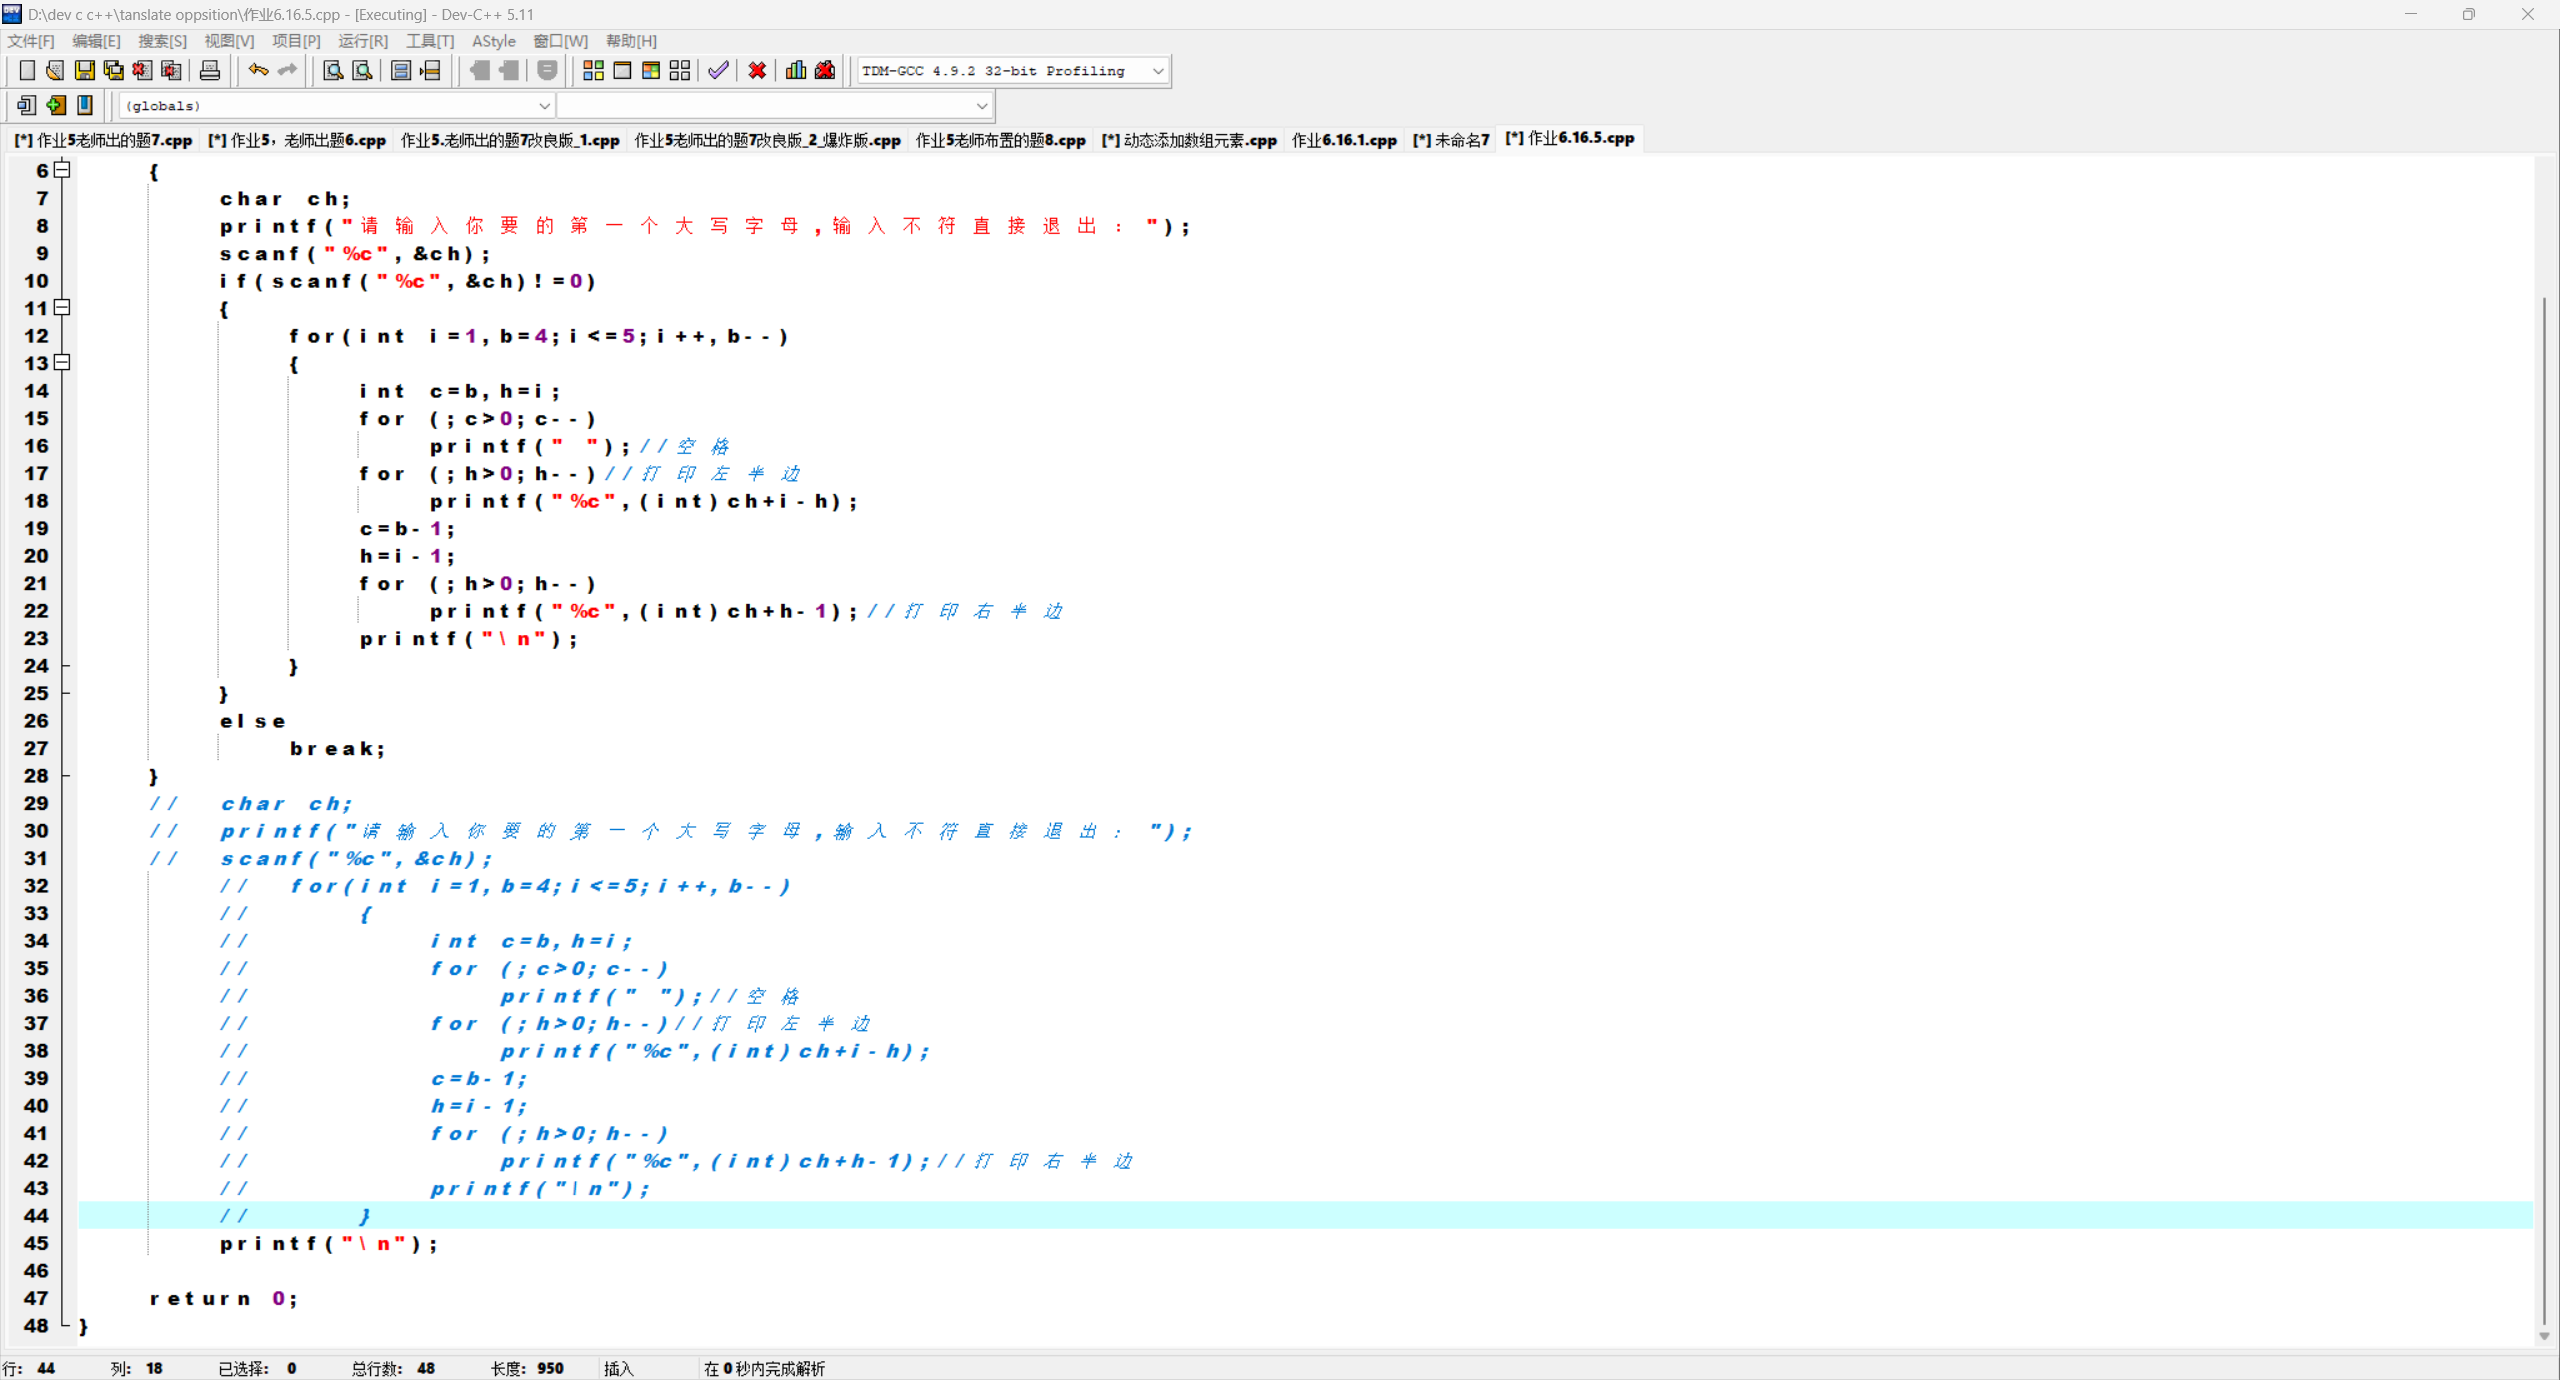
Task: Switch to 未命名7 tab
Action: click(1450, 140)
